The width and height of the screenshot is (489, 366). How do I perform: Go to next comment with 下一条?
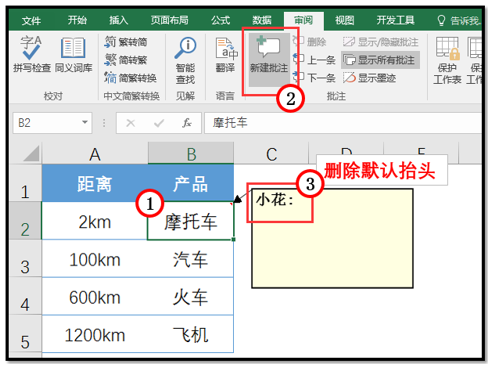pos(314,78)
